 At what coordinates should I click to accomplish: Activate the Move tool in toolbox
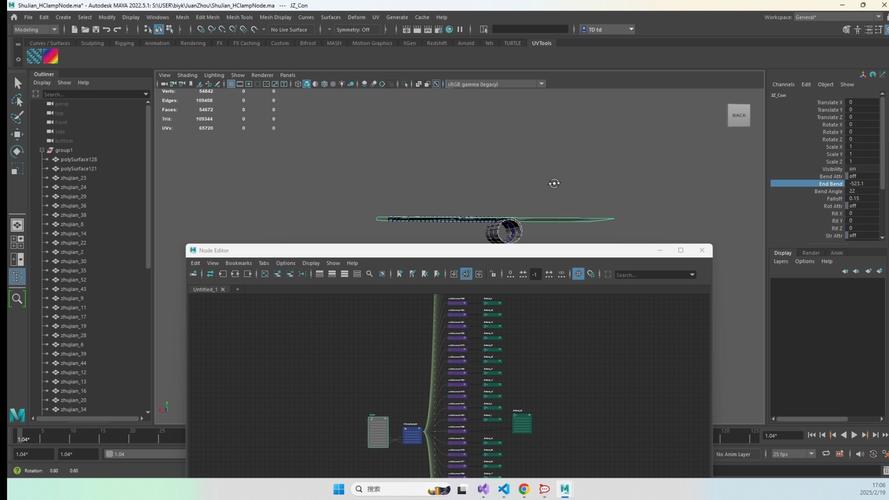click(17, 134)
